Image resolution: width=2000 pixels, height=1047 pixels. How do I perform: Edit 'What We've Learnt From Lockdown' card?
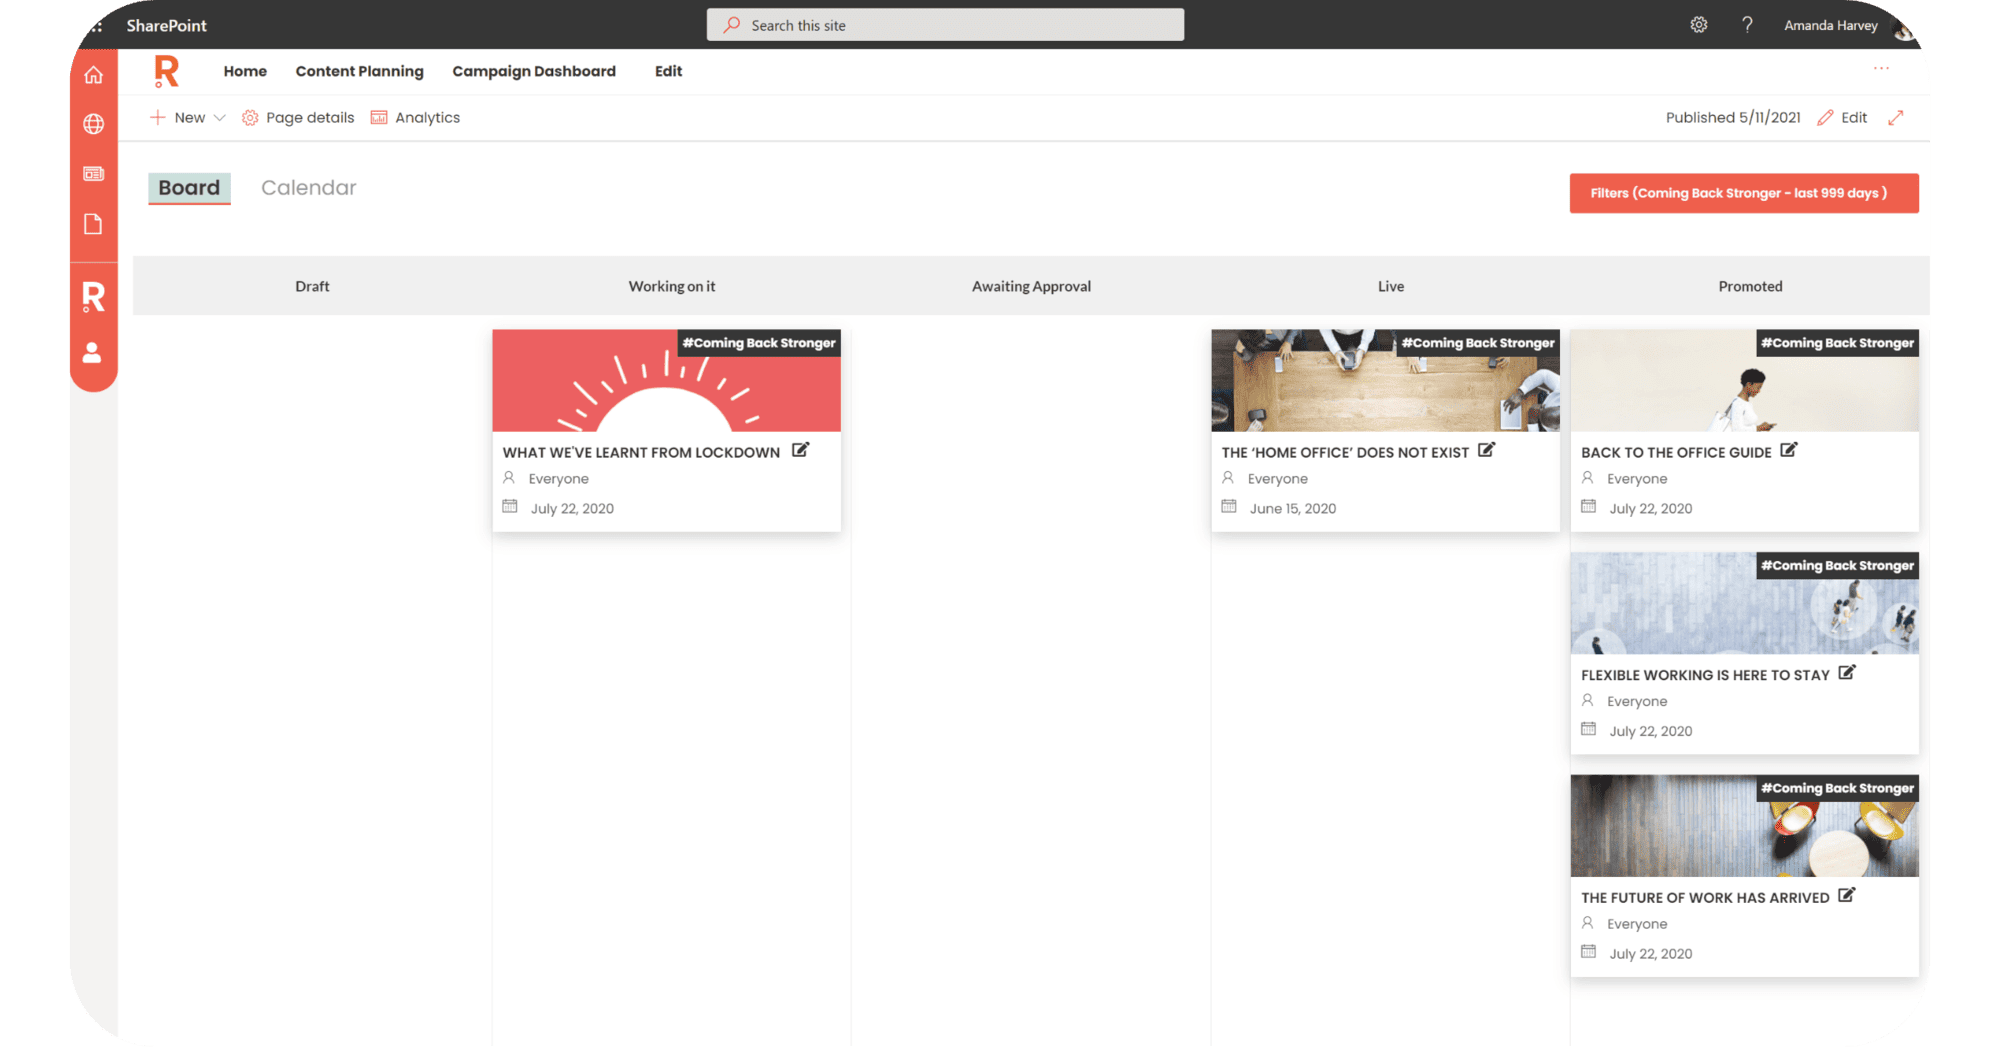point(800,450)
